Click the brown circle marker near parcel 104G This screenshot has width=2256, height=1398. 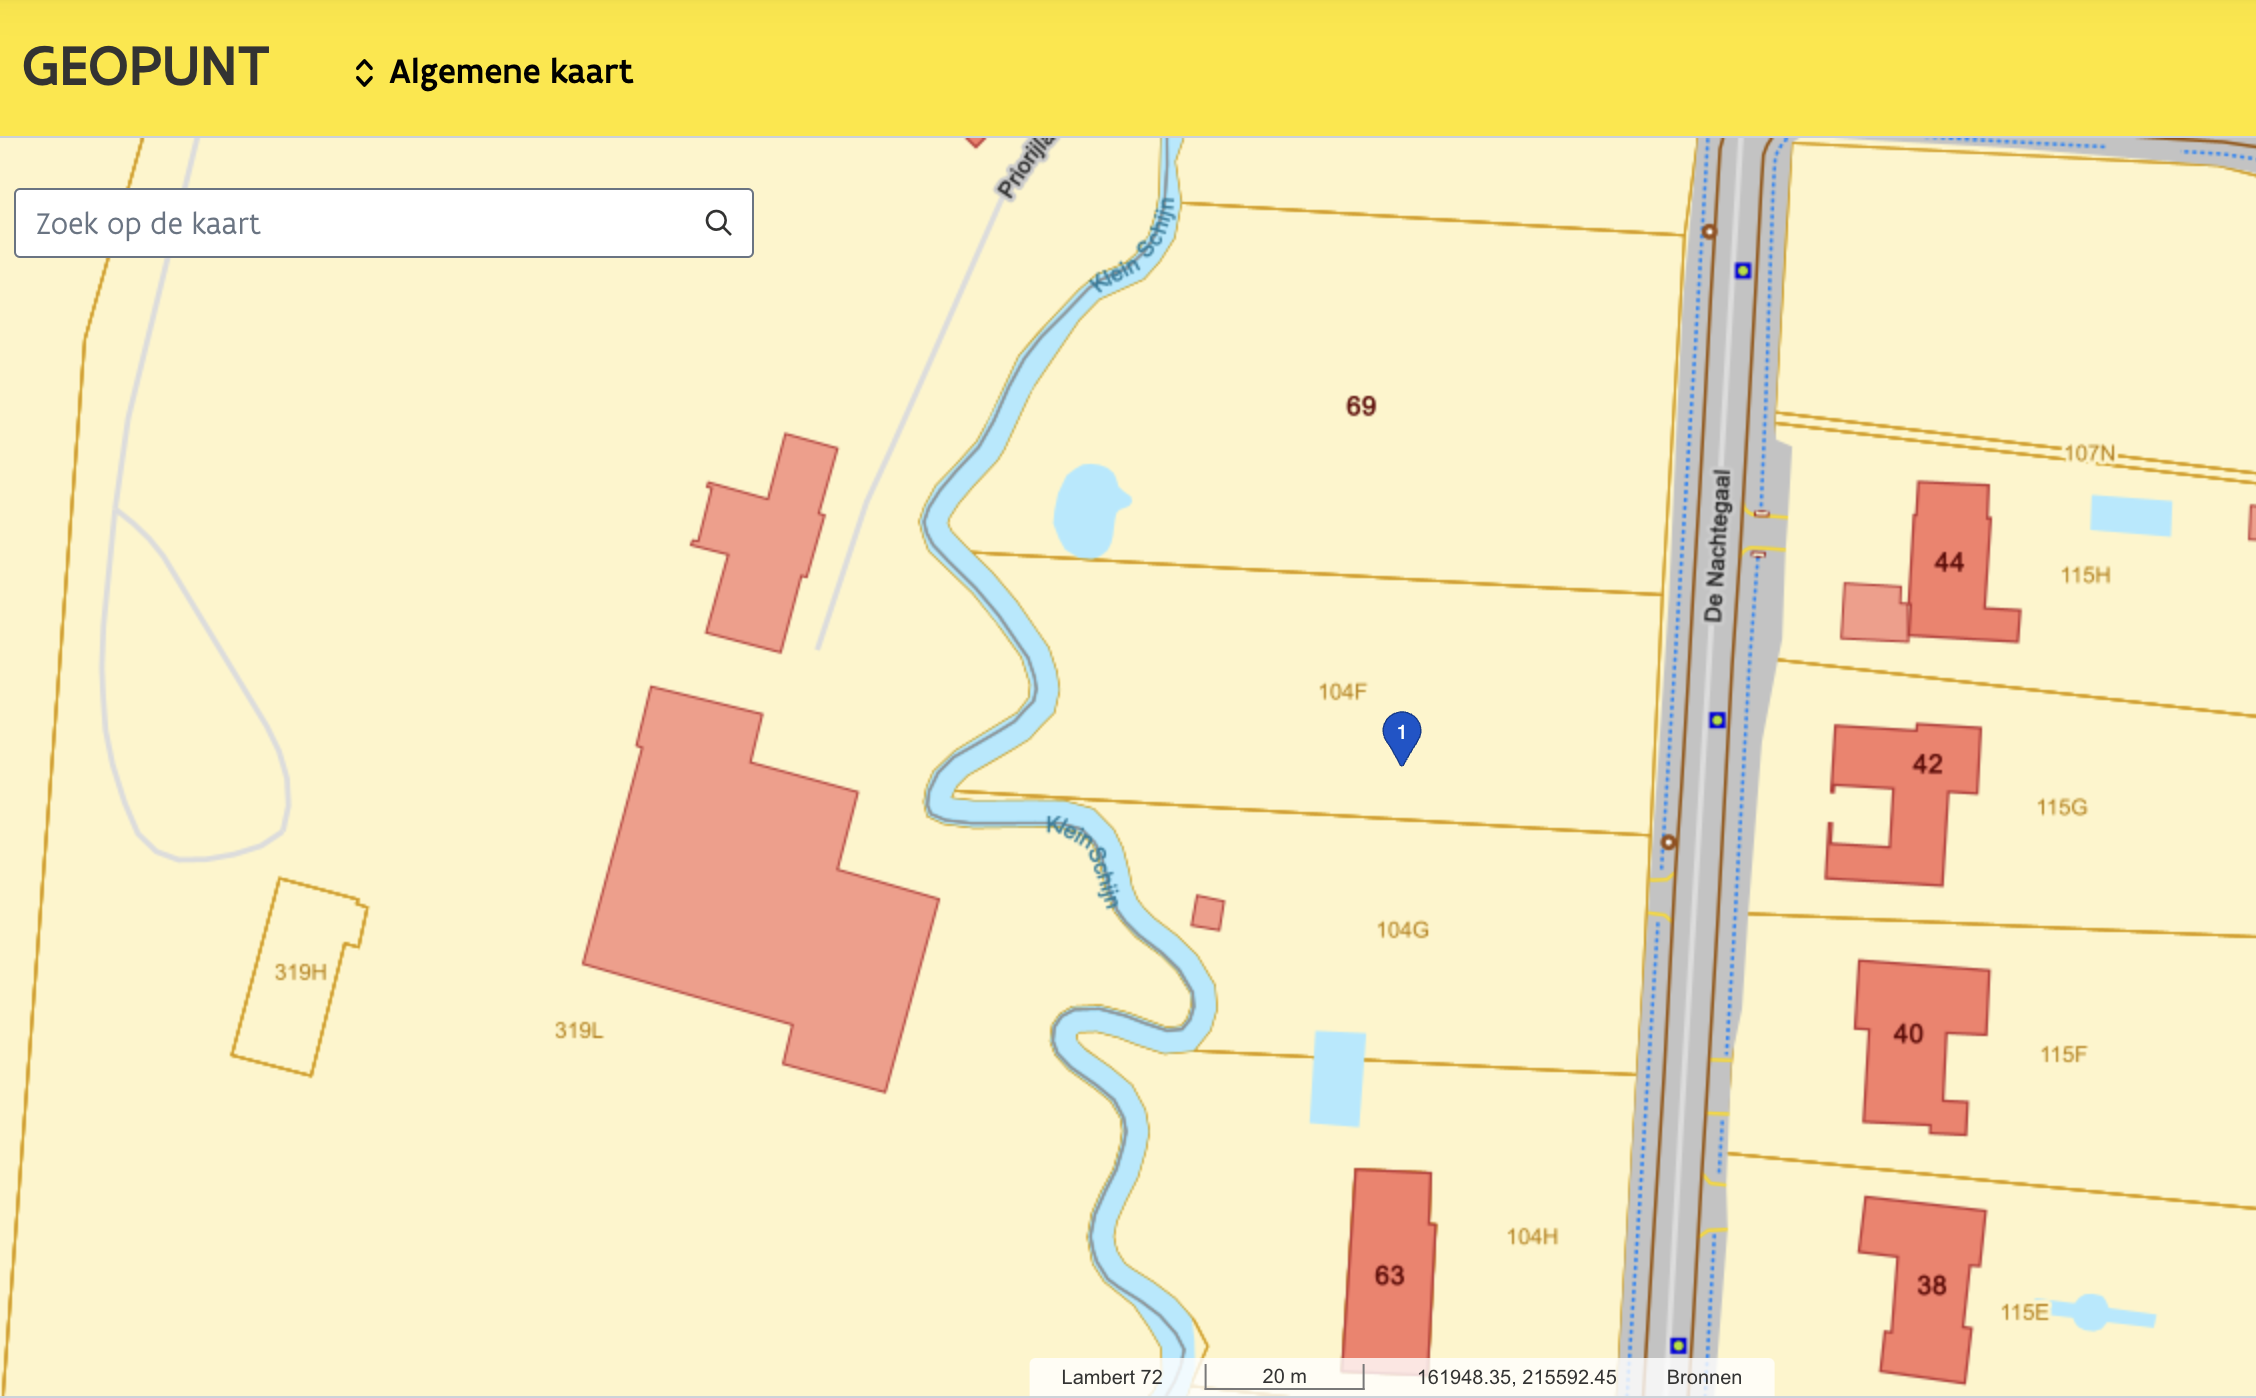tap(1668, 842)
